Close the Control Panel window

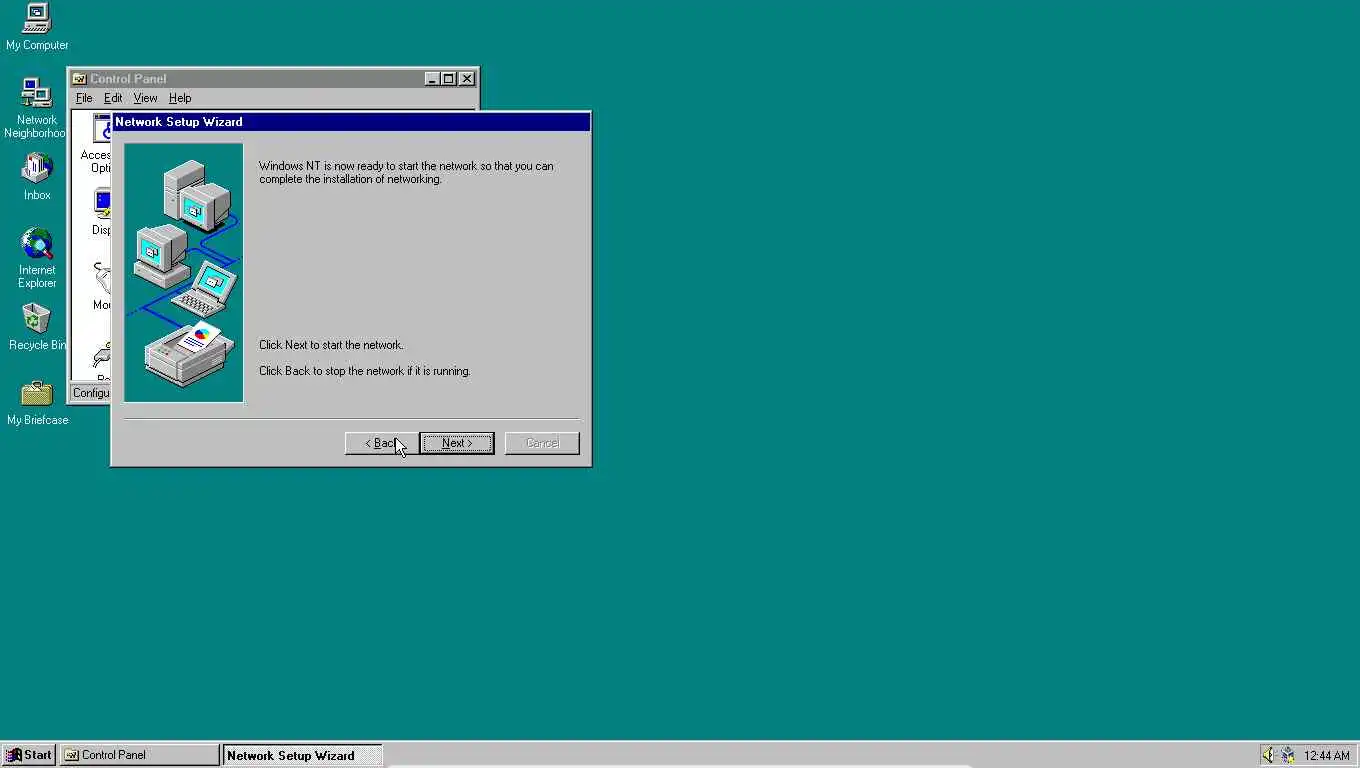(x=467, y=79)
